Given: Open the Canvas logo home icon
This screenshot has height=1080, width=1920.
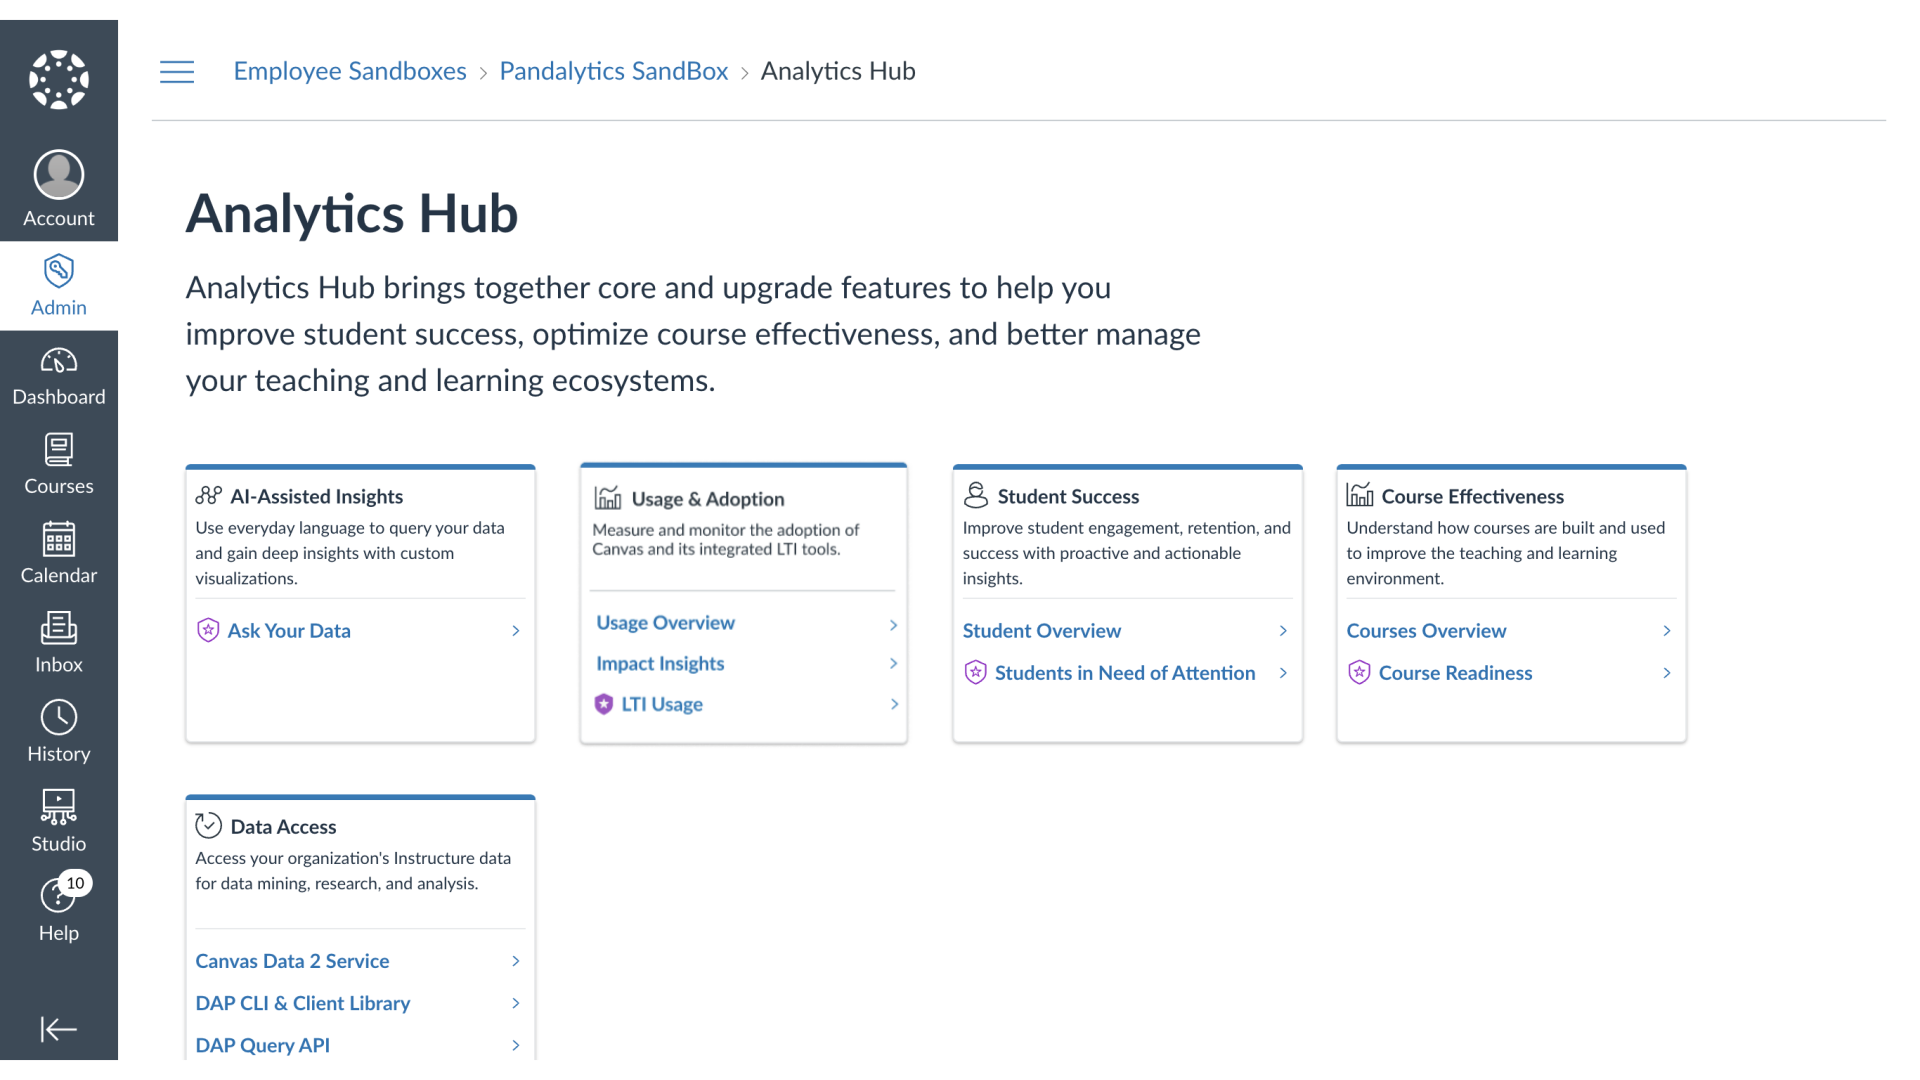Looking at the screenshot, I should click(59, 79).
